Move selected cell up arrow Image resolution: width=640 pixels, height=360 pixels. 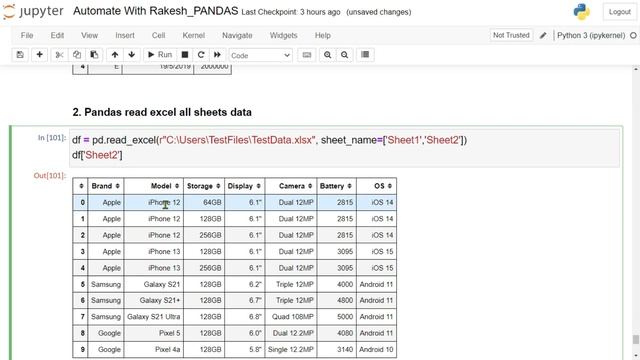point(115,55)
